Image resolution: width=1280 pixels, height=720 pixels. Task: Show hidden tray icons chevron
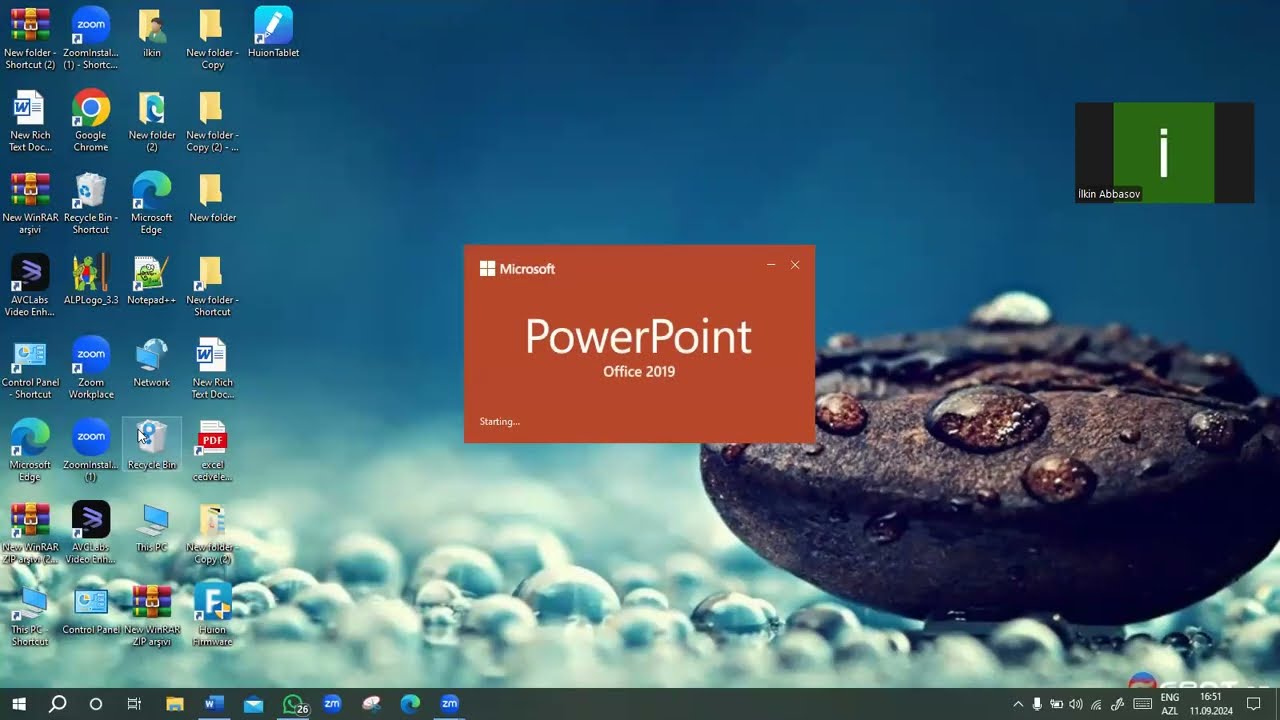(1018, 704)
